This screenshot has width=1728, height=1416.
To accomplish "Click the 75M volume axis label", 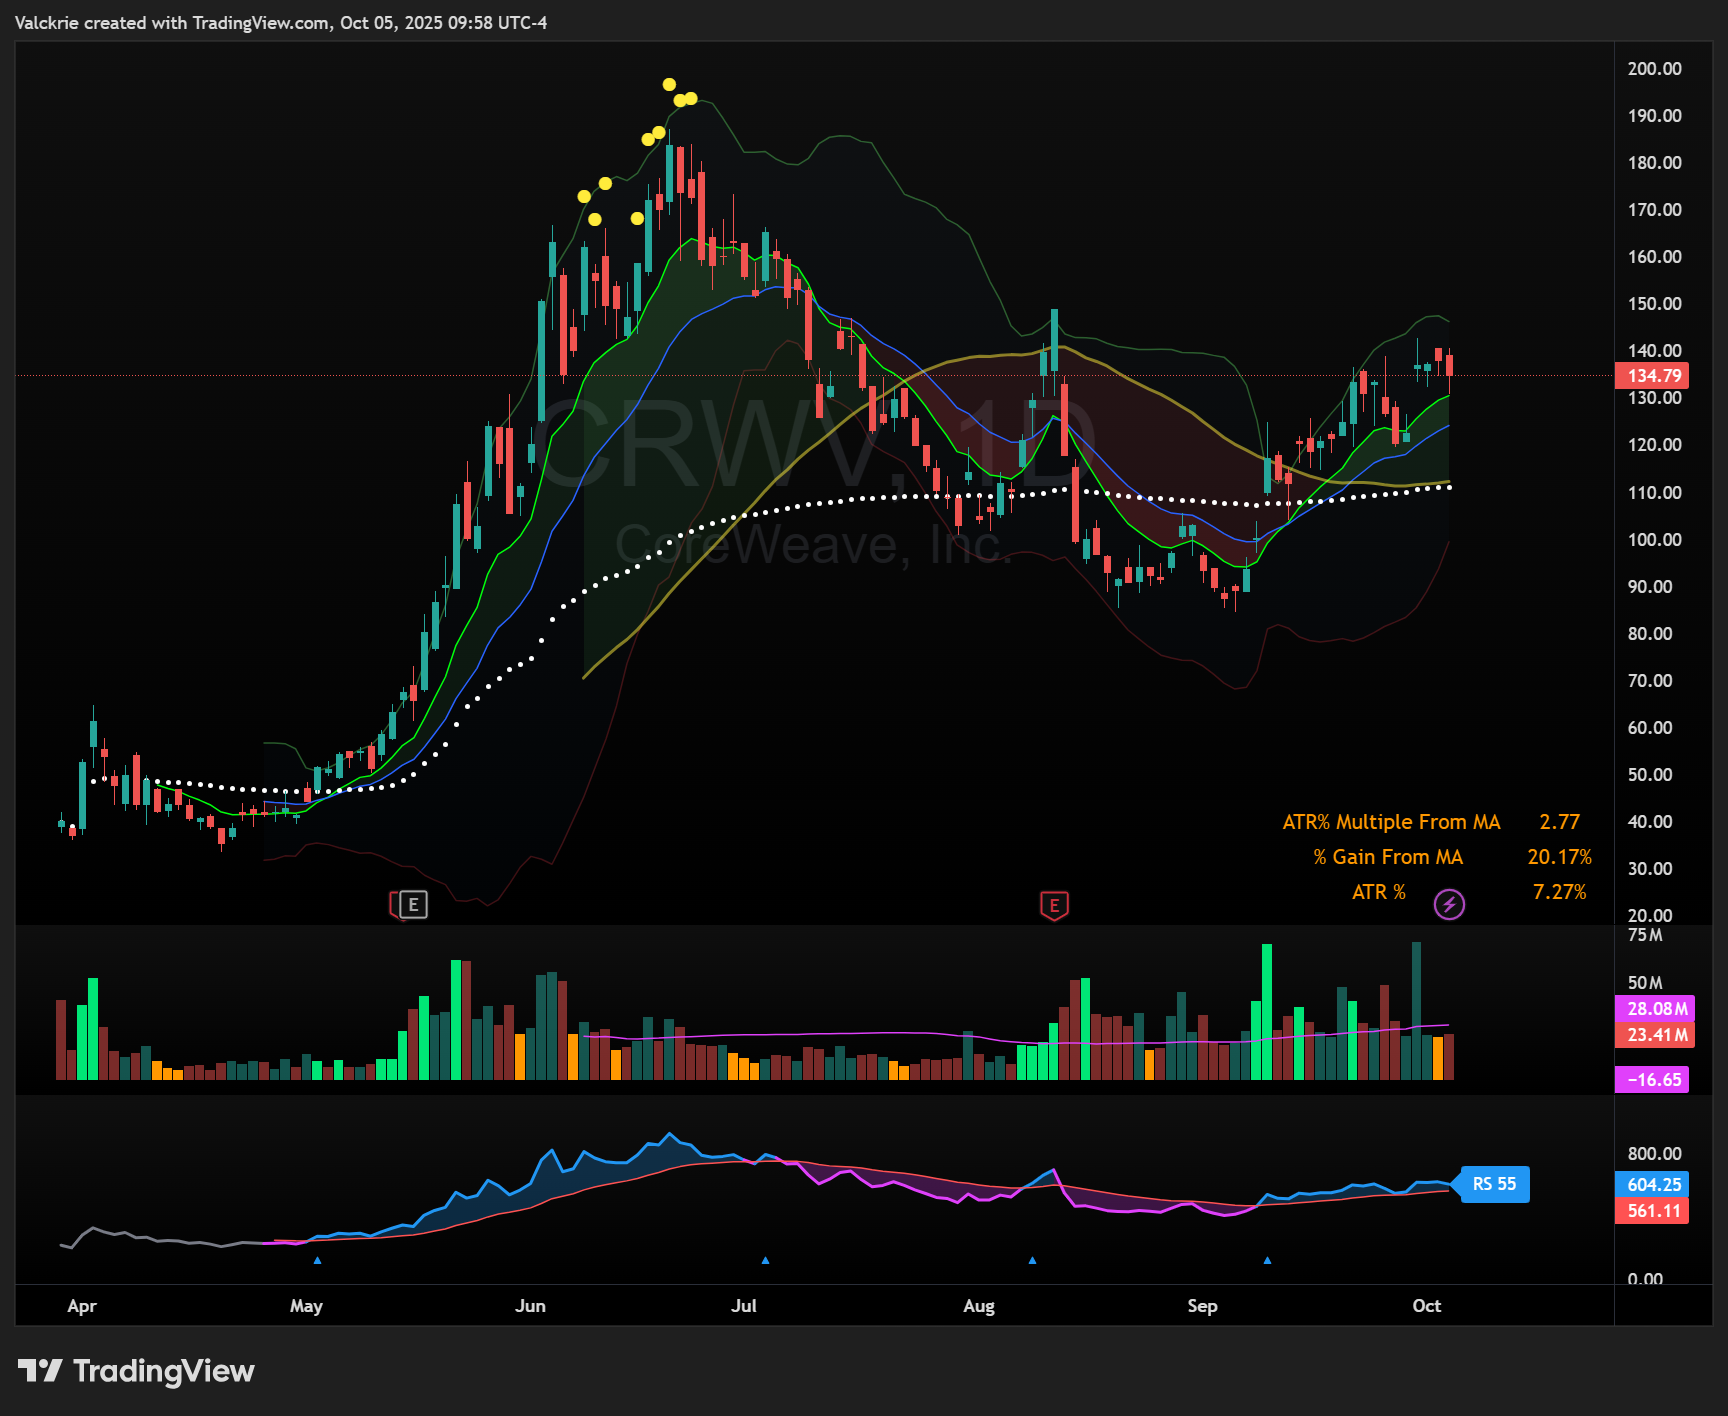I will point(1645,935).
